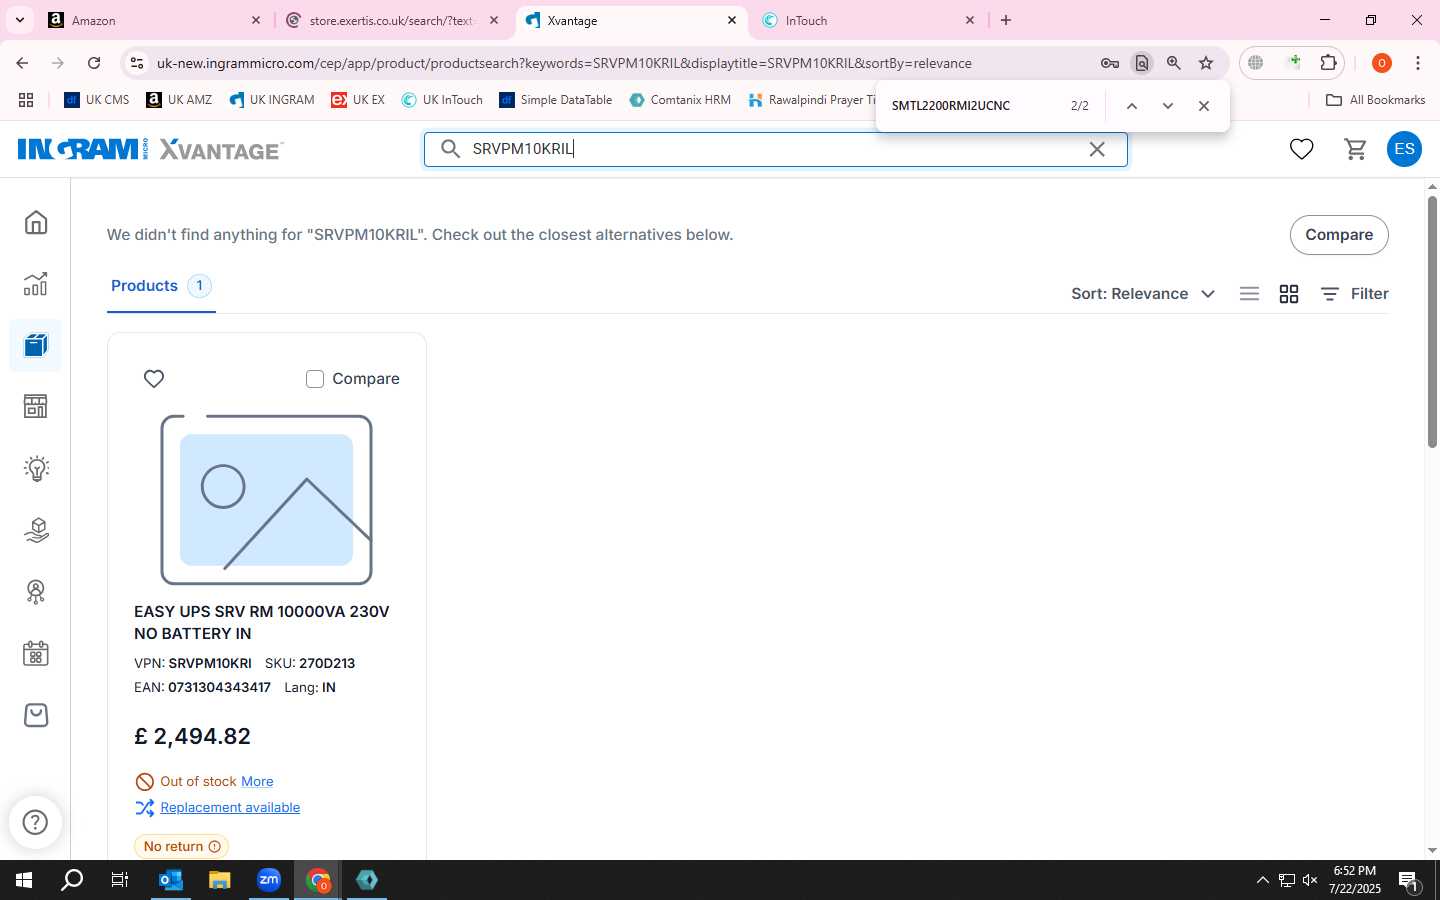Click the browser address bar URL

coord(564,63)
